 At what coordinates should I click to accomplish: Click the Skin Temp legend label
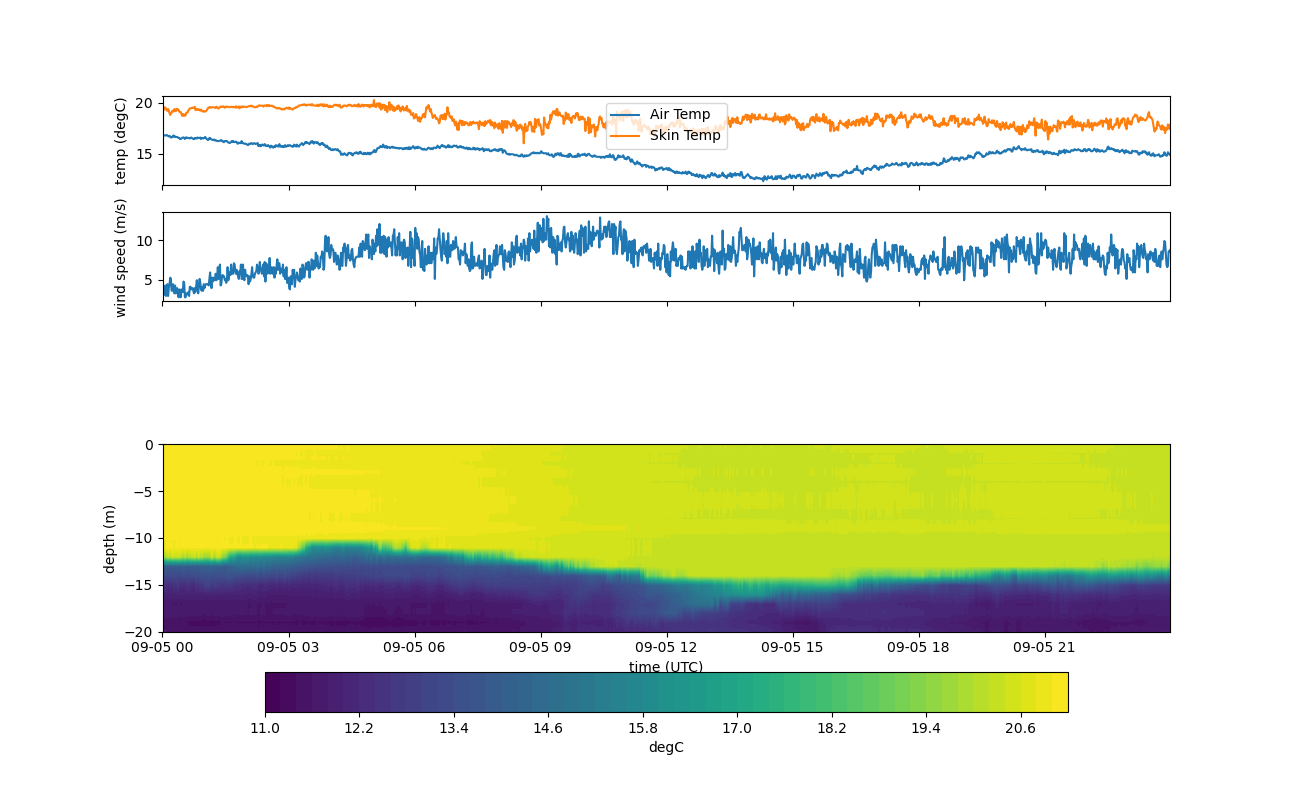(684, 135)
